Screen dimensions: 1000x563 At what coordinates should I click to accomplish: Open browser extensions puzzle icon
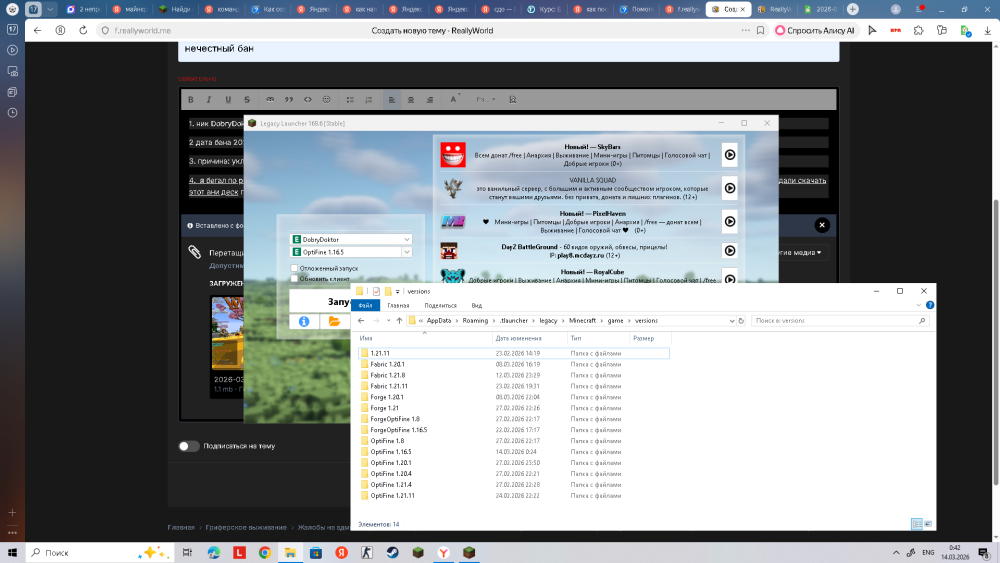(918, 30)
